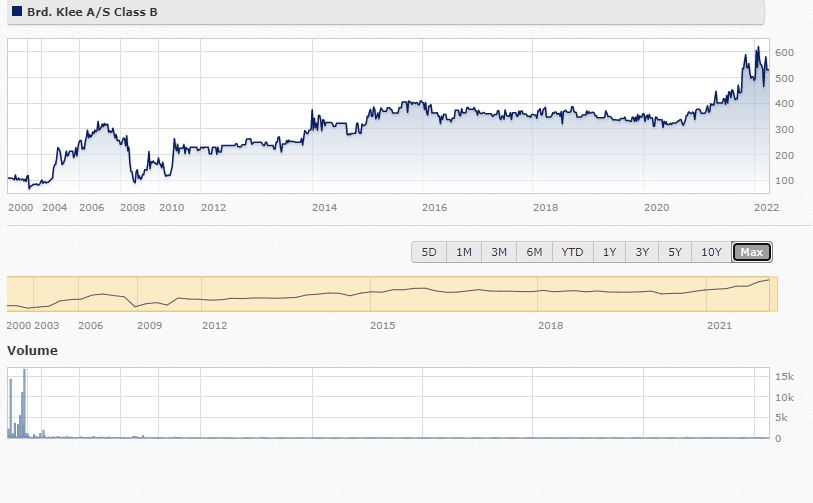Image resolution: width=813 pixels, height=503 pixels.
Task: Switch chart to 1M range
Action: (x=464, y=252)
